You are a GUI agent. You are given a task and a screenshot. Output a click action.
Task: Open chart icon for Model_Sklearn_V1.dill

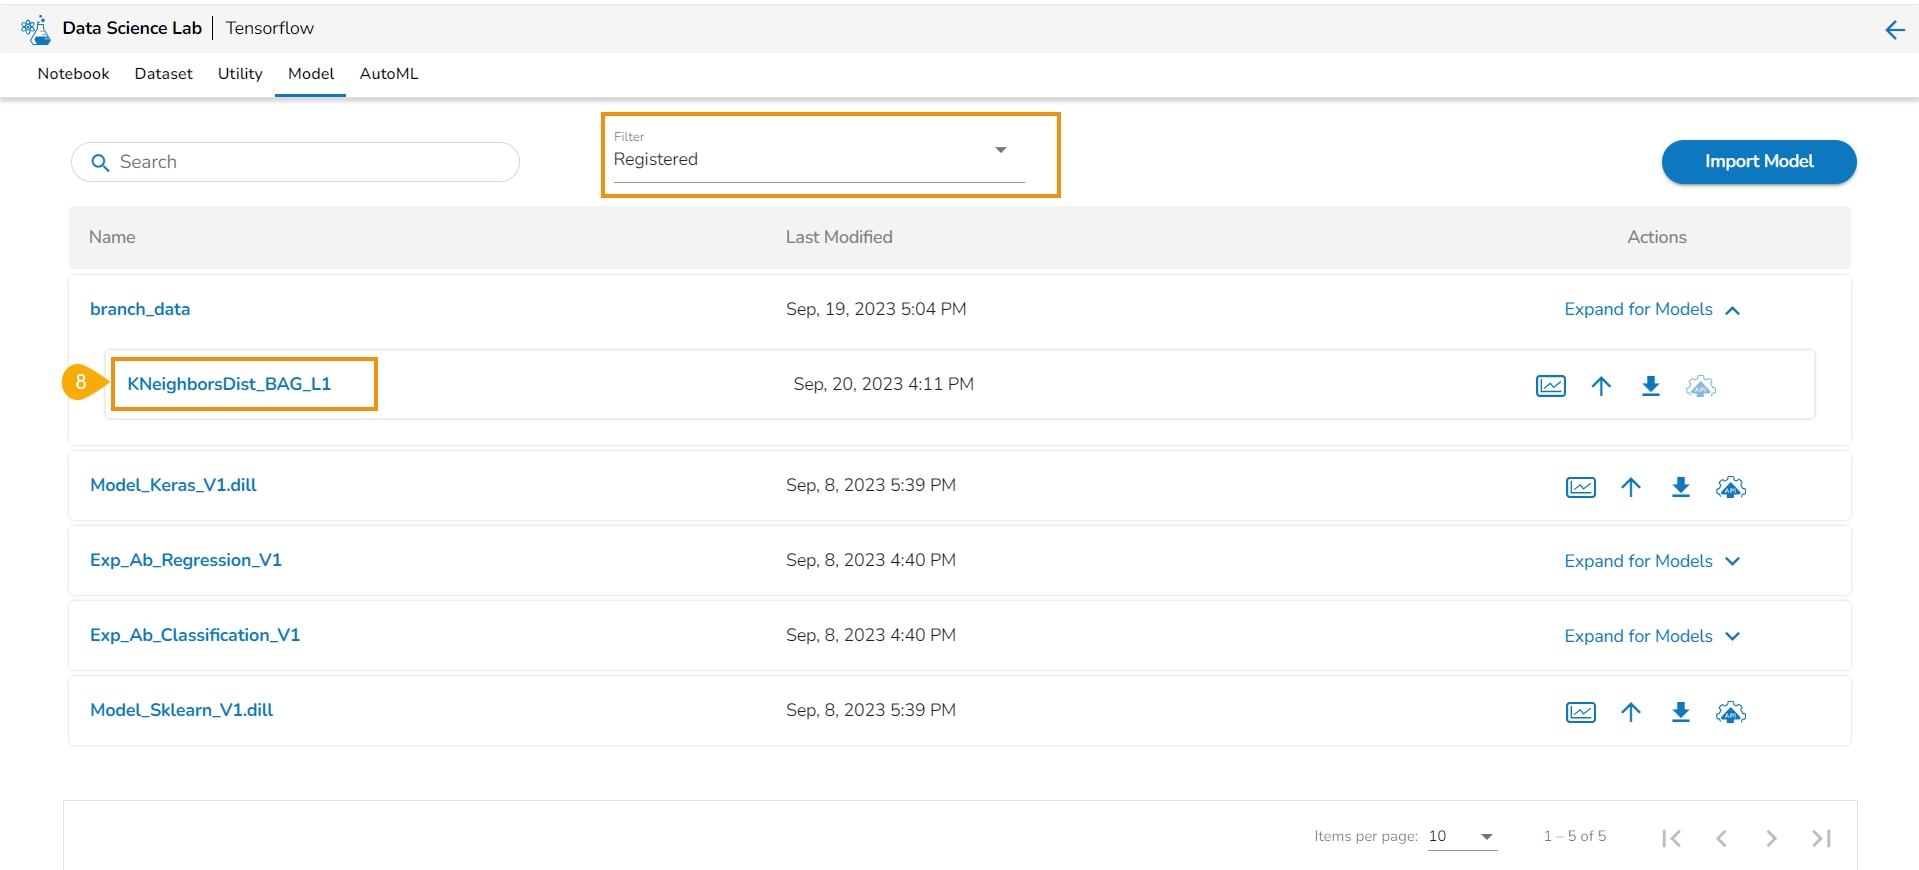coord(1580,712)
